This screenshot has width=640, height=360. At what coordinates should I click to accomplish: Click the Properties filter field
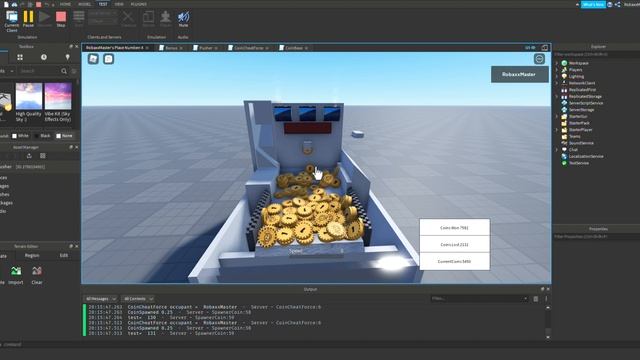point(596,236)
